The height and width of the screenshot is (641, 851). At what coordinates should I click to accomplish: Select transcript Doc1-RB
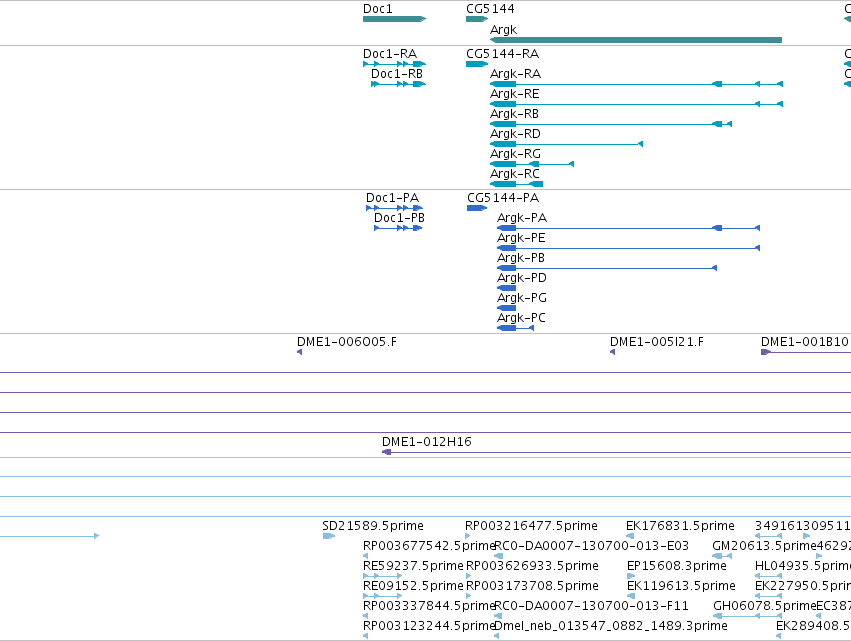pos(398,84)
